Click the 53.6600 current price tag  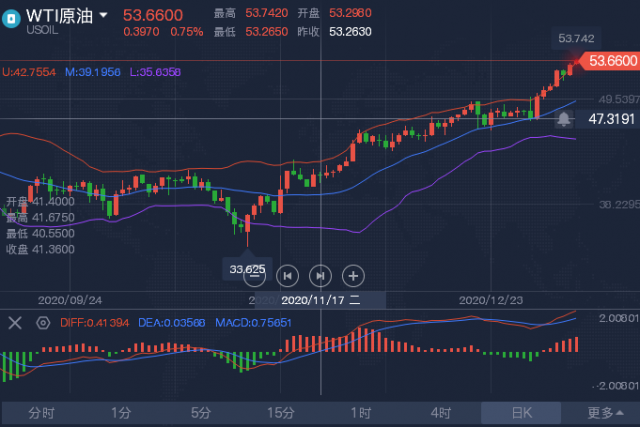[x=610, y=61]
